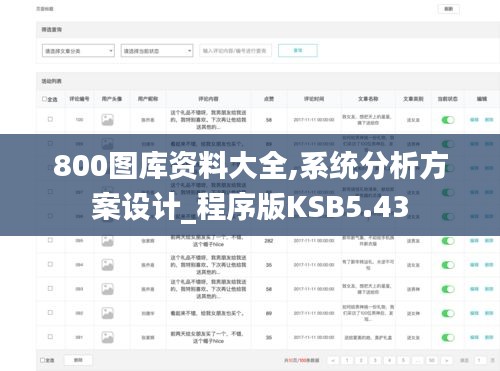Focus the comment content search field

click(x=235, y=51)
